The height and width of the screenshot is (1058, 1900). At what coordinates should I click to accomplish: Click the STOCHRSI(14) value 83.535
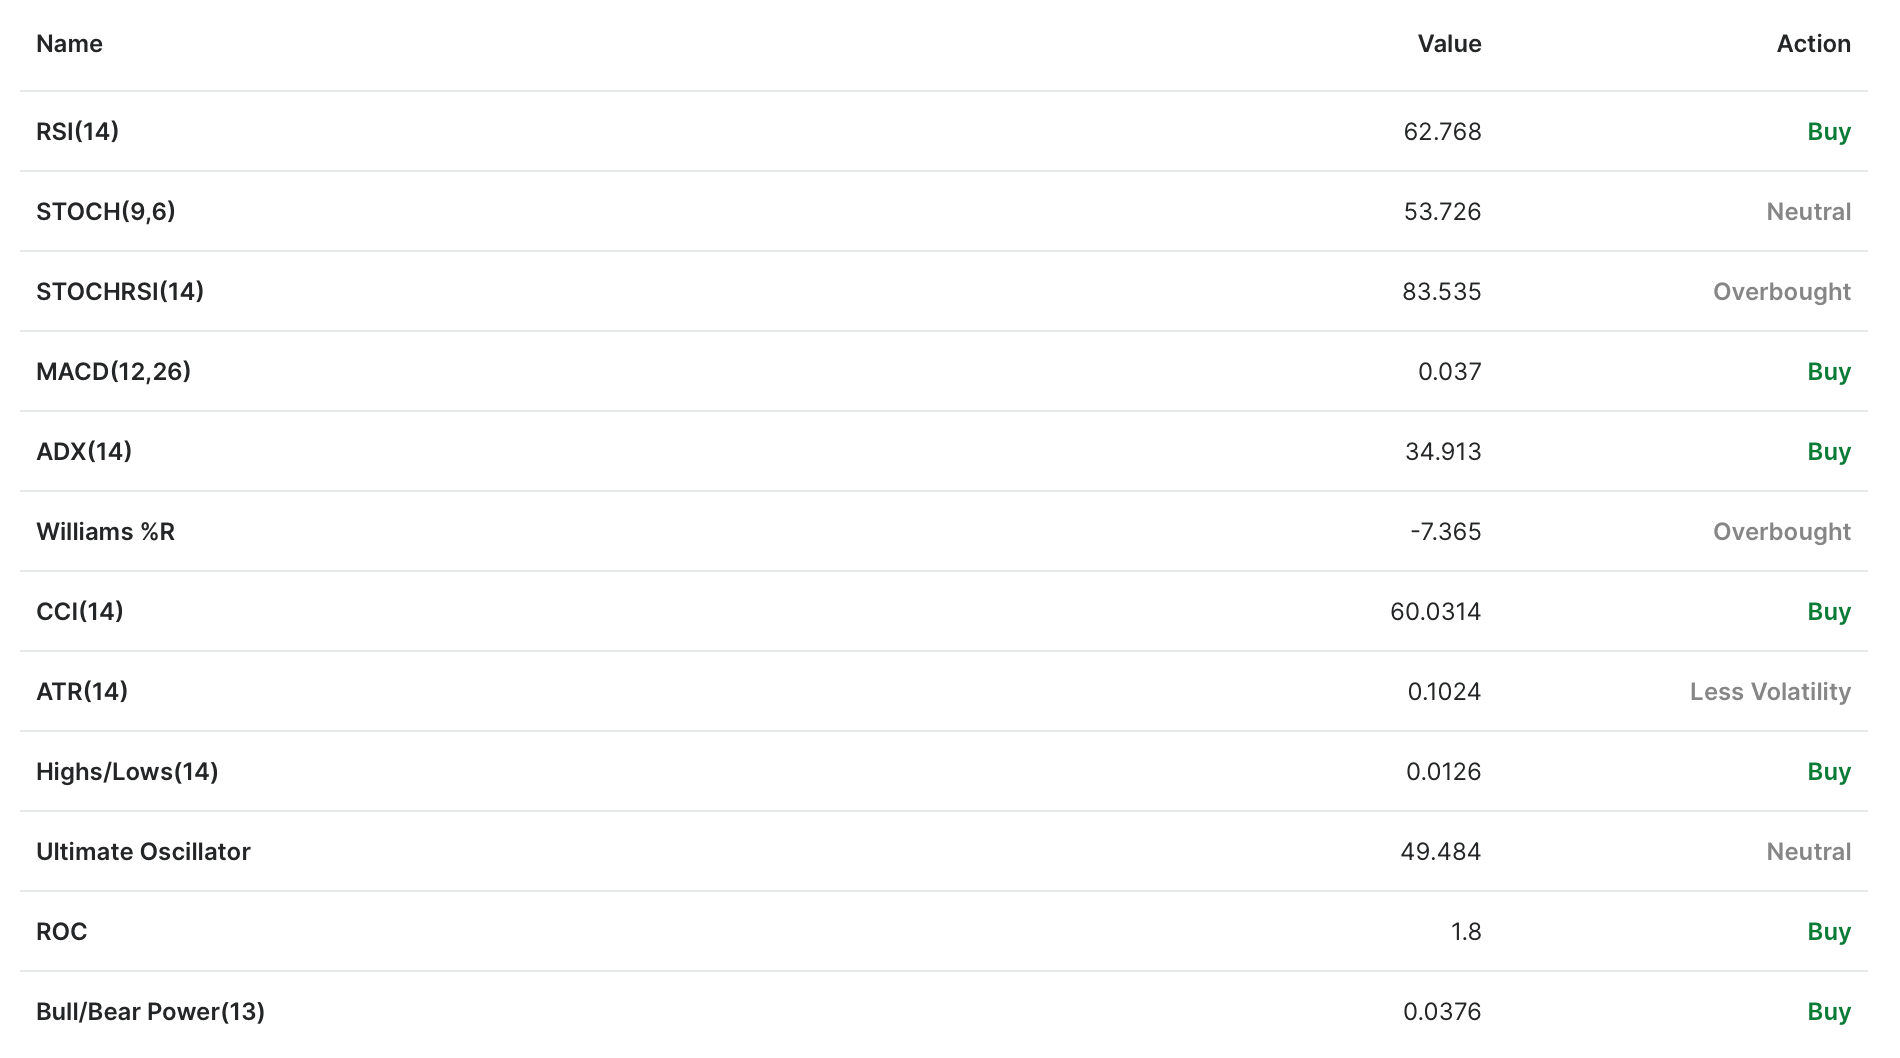1441,292
